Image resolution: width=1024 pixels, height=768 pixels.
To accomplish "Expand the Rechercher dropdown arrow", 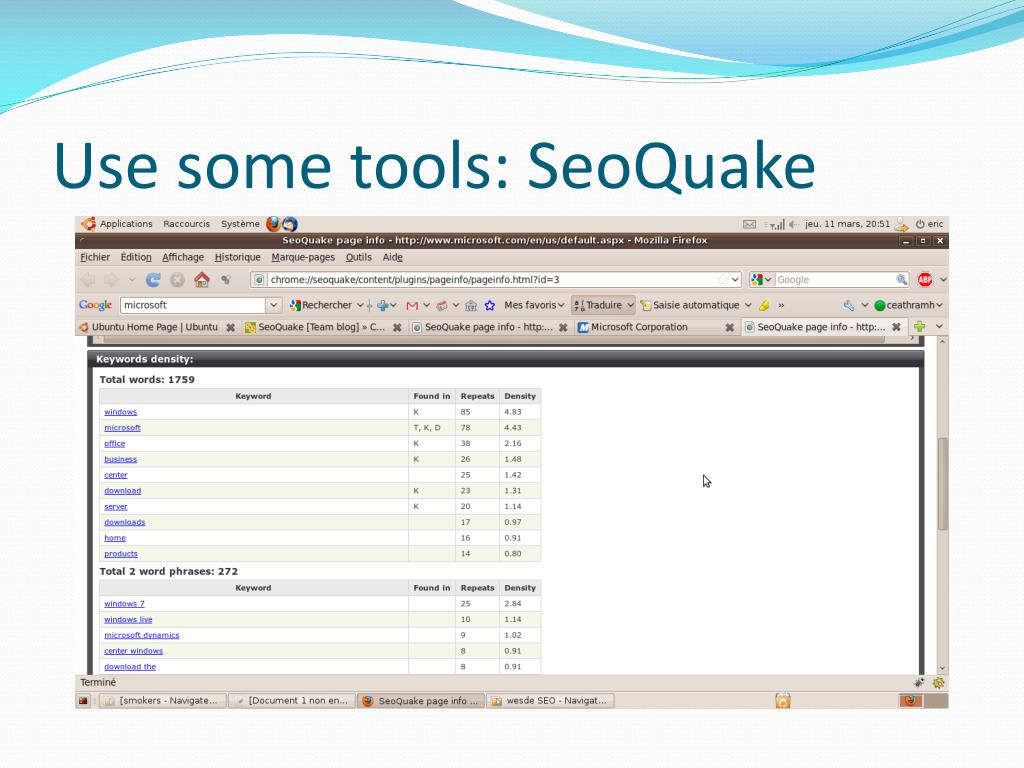I will click(x=360, y=305).
